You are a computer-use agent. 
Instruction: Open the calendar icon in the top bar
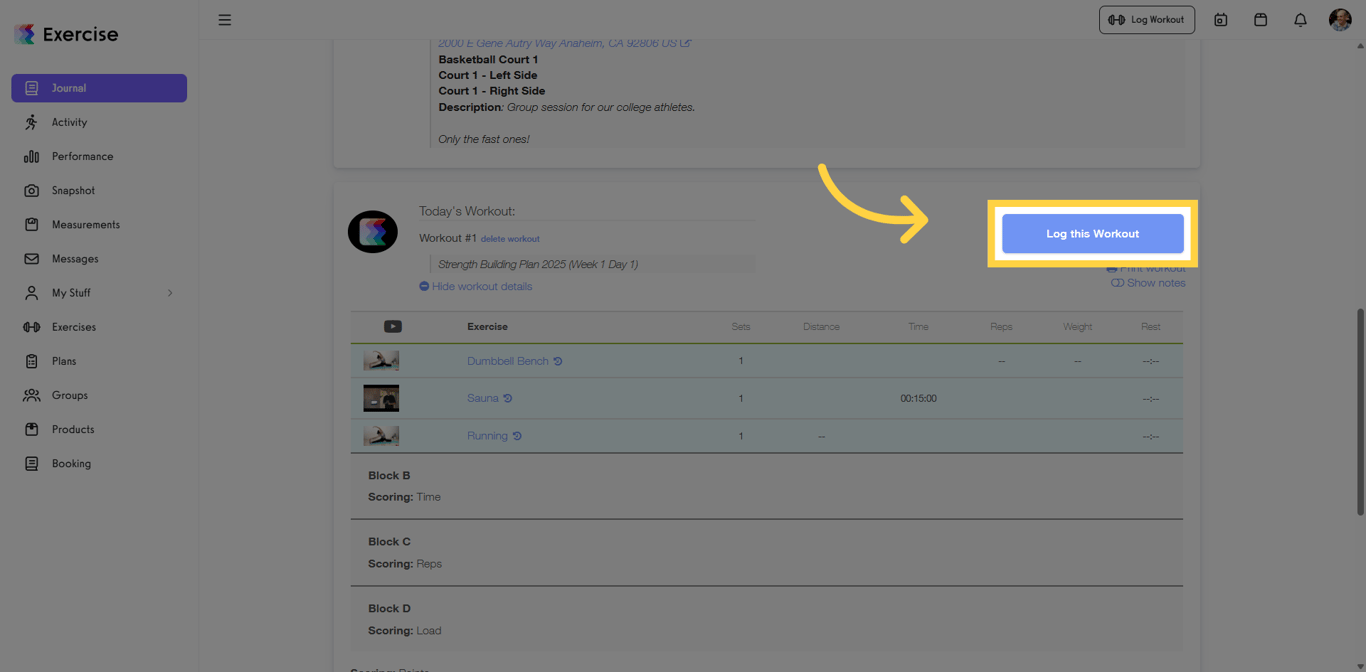click(x=1260, y=19)
